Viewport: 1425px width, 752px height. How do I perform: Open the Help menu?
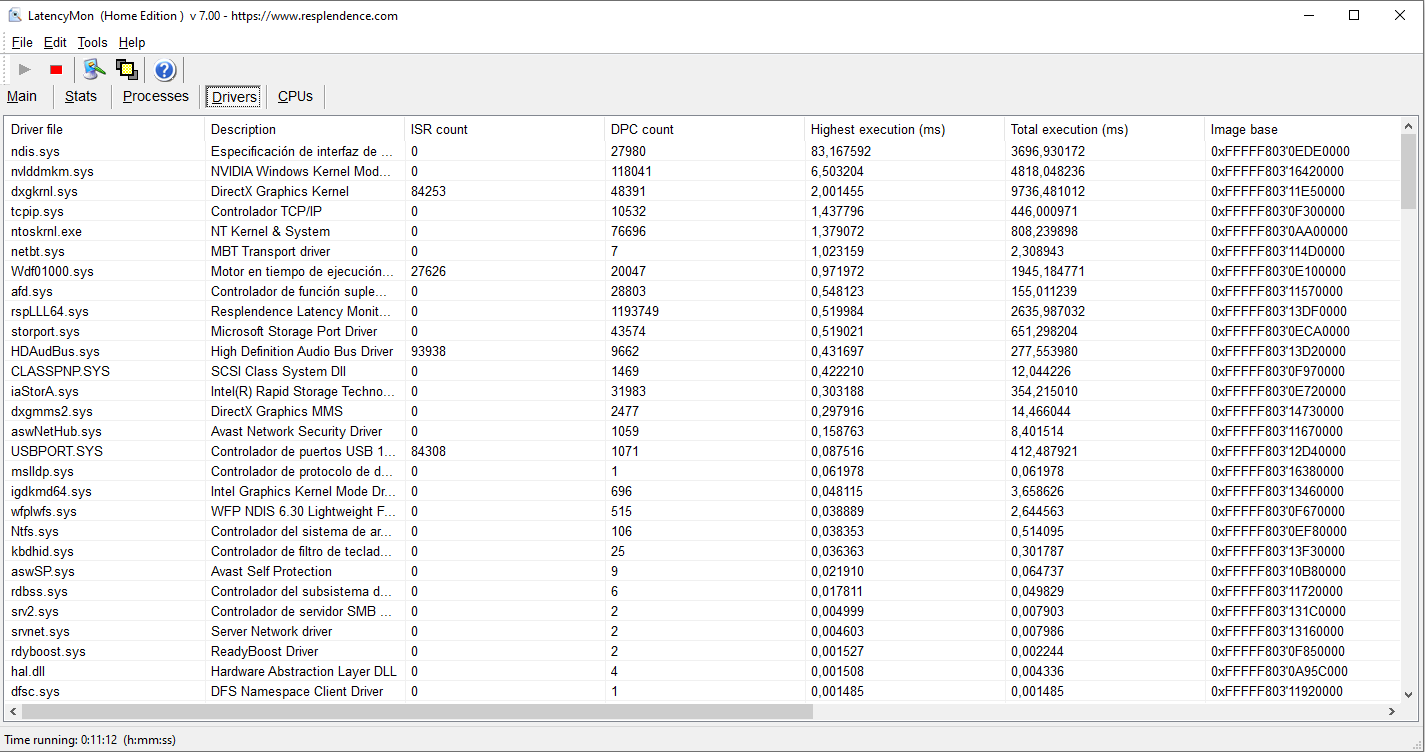pyautogui.click(x=132, y=42)
